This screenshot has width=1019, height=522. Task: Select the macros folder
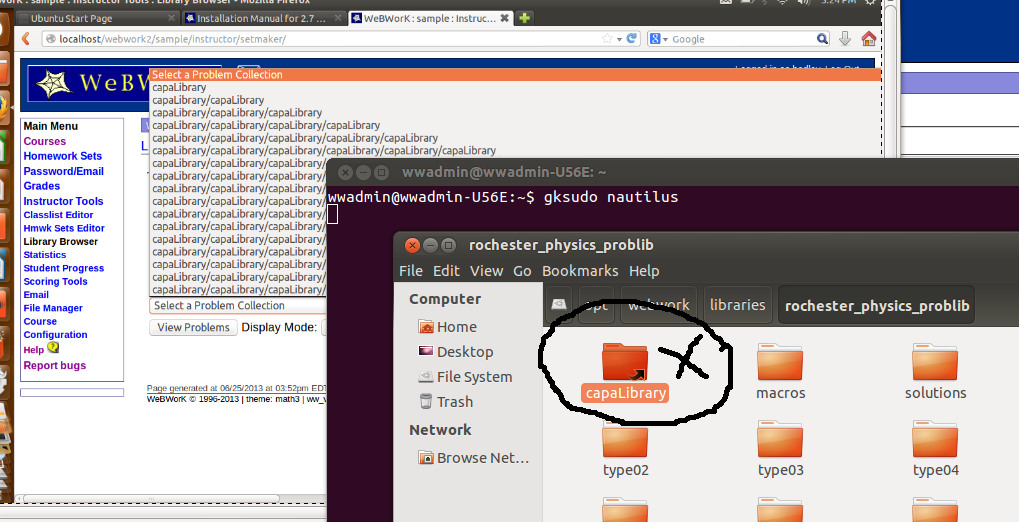coord(780,372)
